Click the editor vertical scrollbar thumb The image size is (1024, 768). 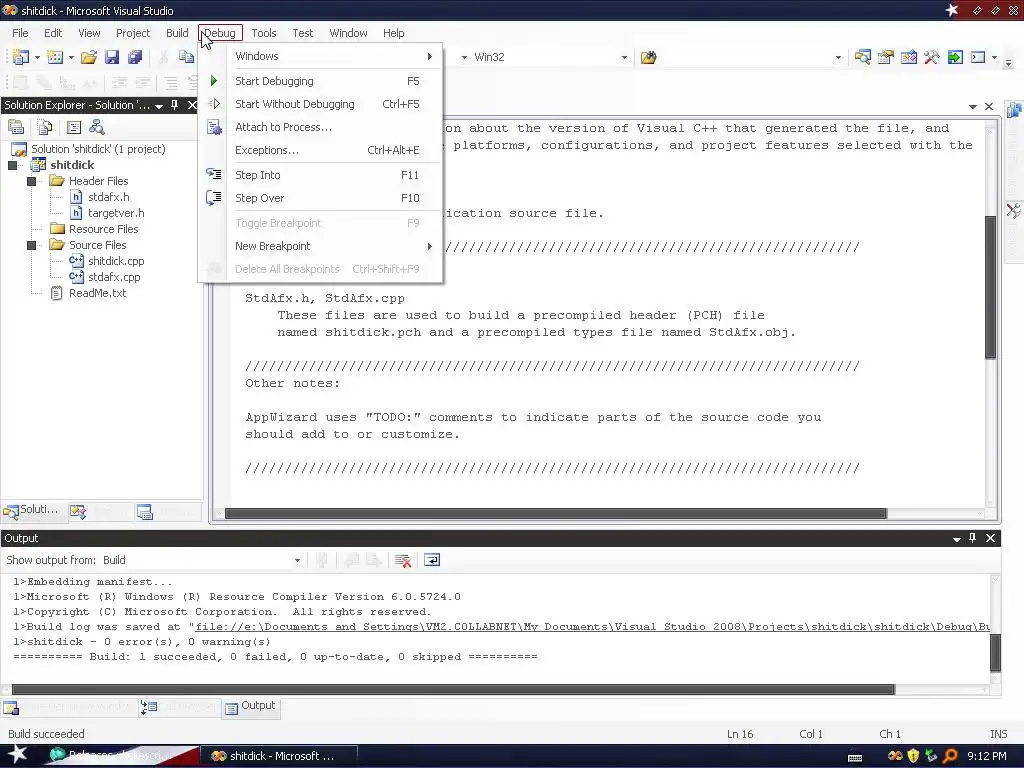click(x=990, y=287)
